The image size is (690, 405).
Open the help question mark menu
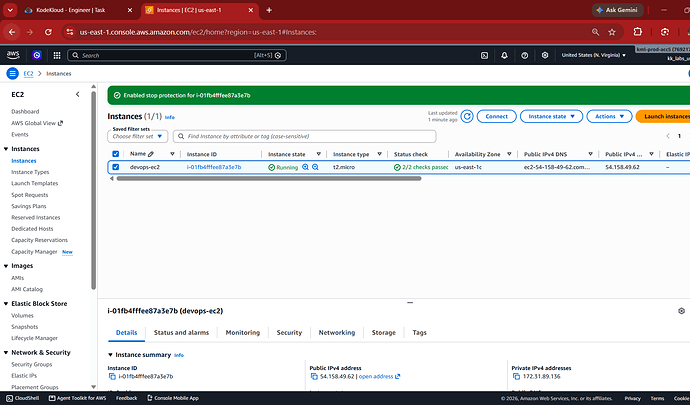[x=525, y=55]
